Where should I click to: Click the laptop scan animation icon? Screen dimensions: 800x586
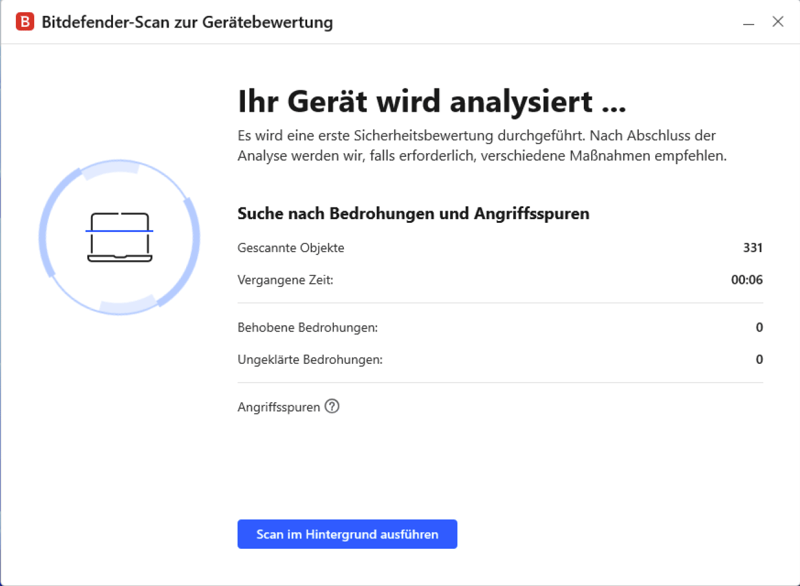click(x=119, y=238)
